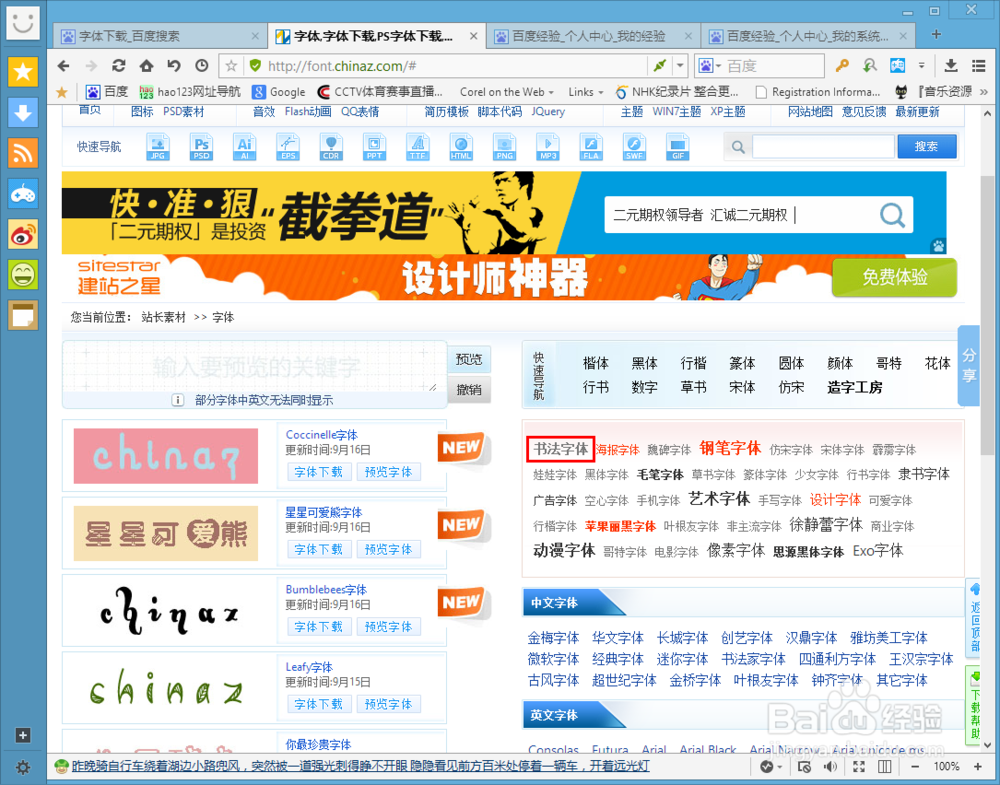Viewport: 1000px width, 785px height.
Task: Open the game controller sidebar icon
Action: [x=23, y=194]
